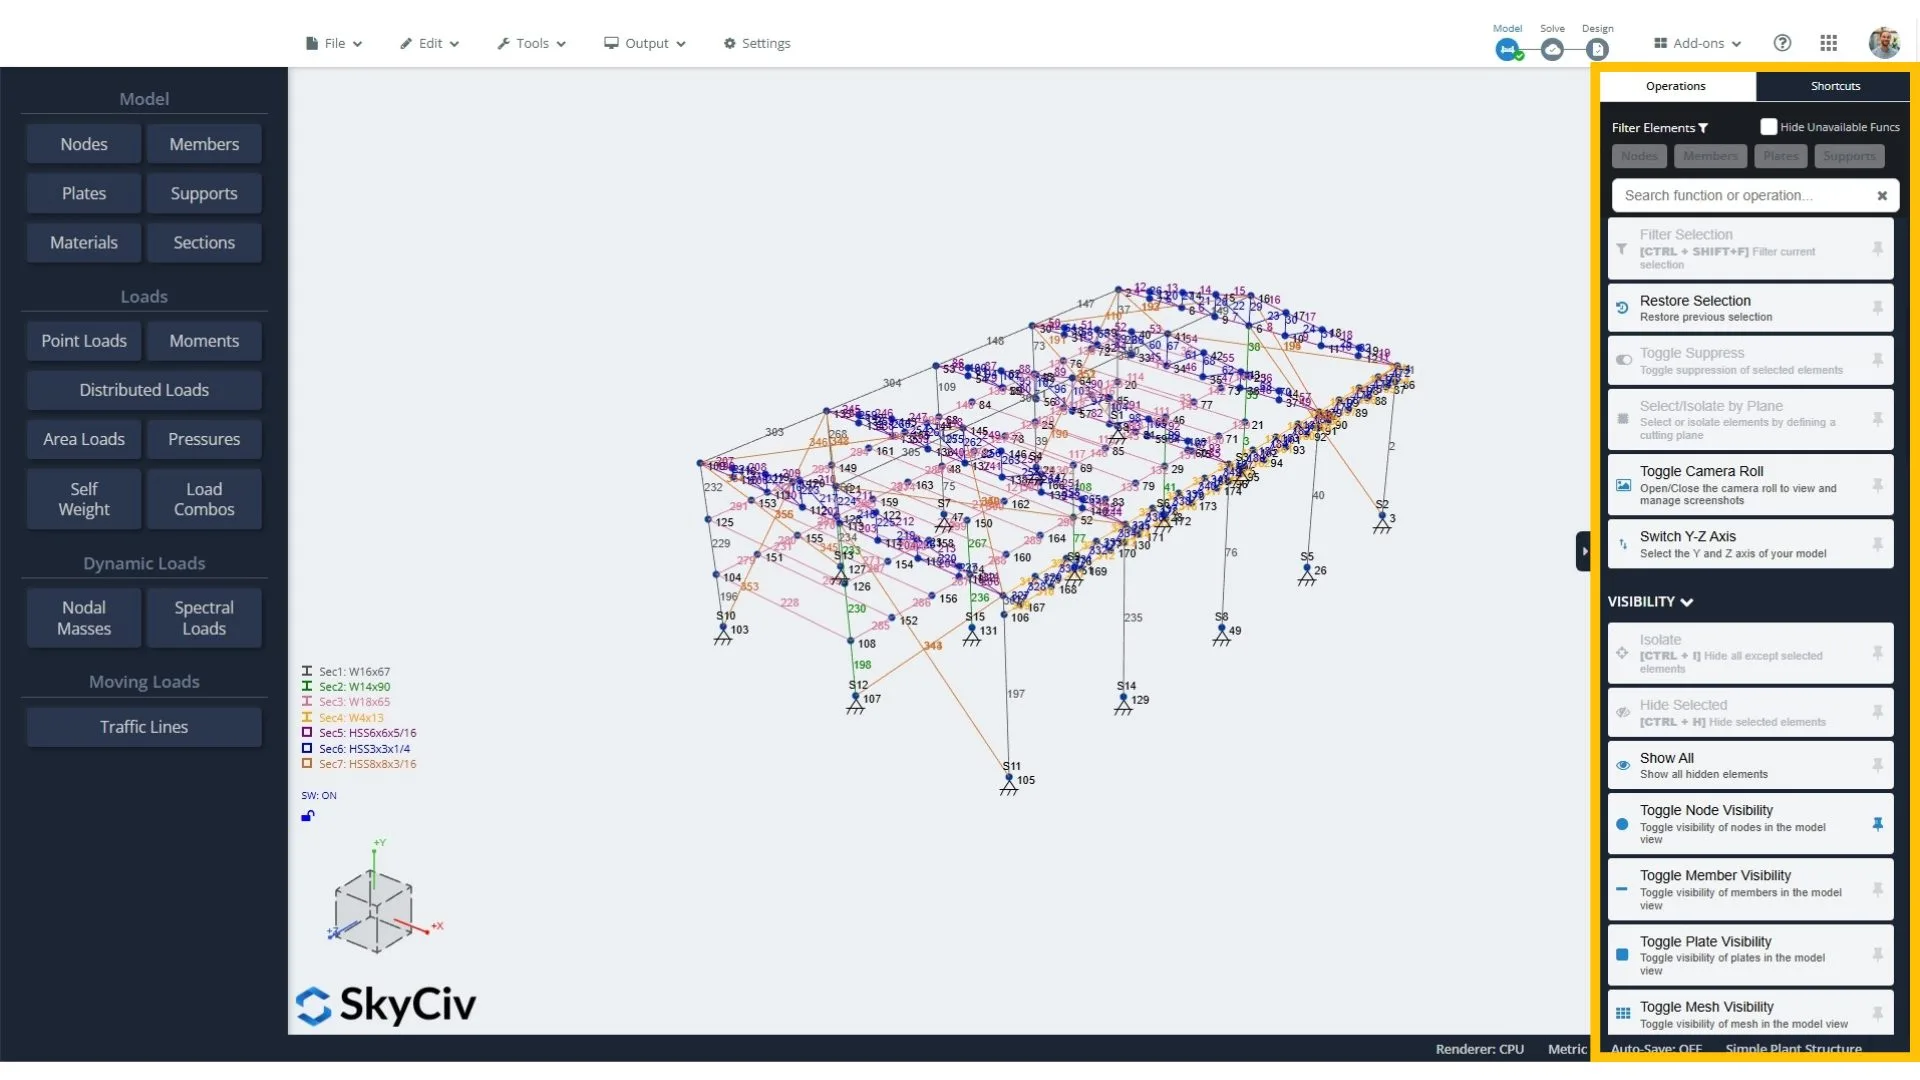
Task: Click the self-weight lock icon
Action: pyautogui.click(x=308, y=816)
